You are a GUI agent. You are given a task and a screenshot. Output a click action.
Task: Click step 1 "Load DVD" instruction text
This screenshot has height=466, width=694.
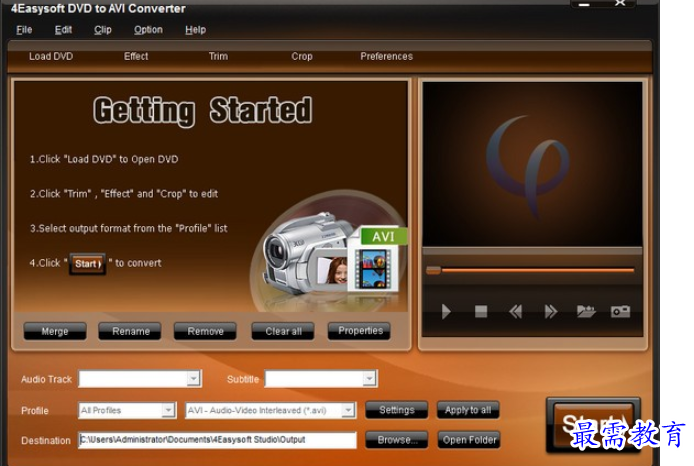(104, 159)
